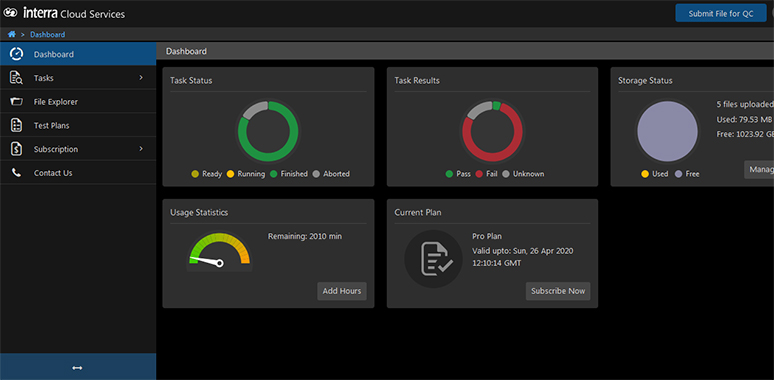Click the Storage Status card title
This screenshot has width=774, height=380.
pos(645,80)
